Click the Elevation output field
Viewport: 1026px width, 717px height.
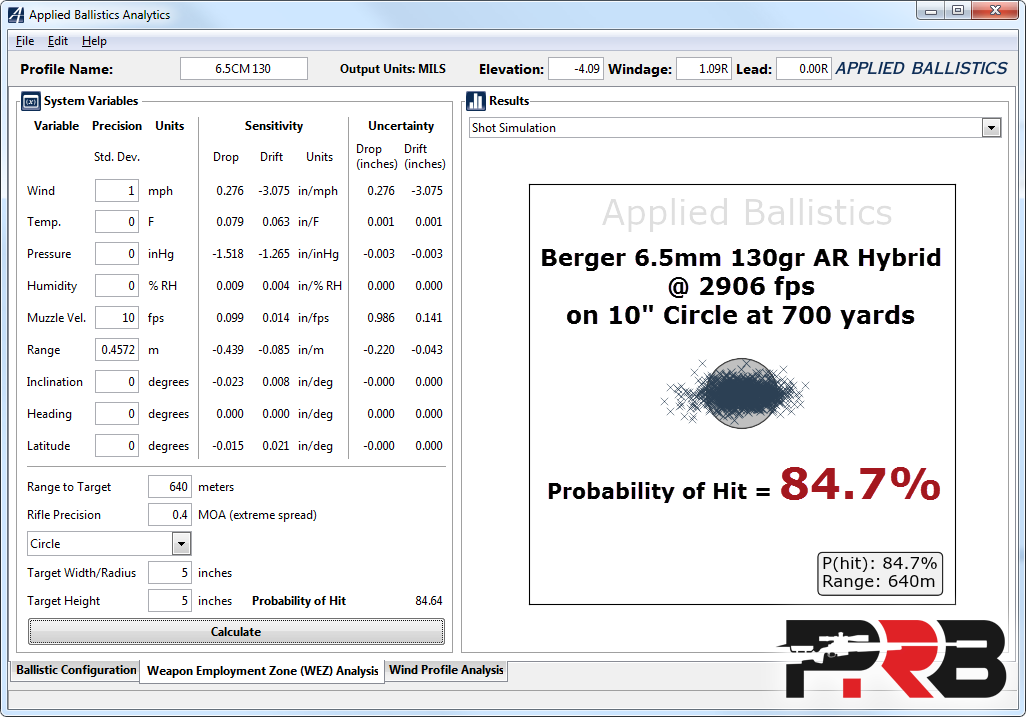576,69
